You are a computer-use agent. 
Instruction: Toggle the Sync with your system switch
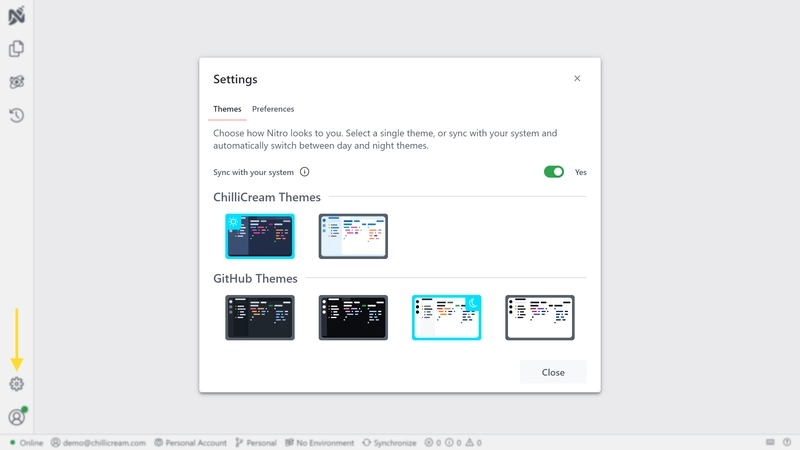(554, 172)
